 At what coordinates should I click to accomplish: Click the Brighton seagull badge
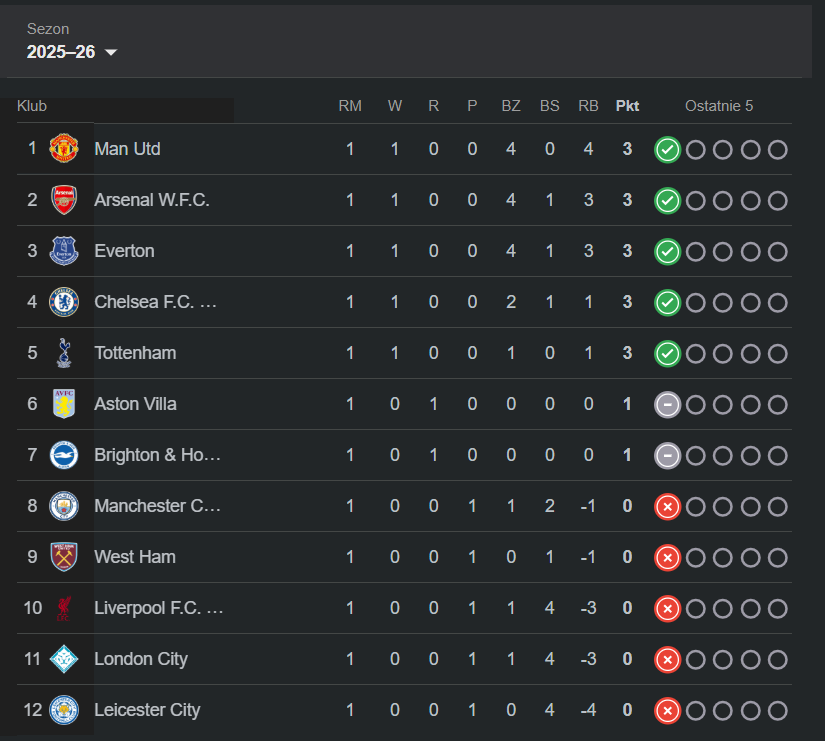[64, 455]
